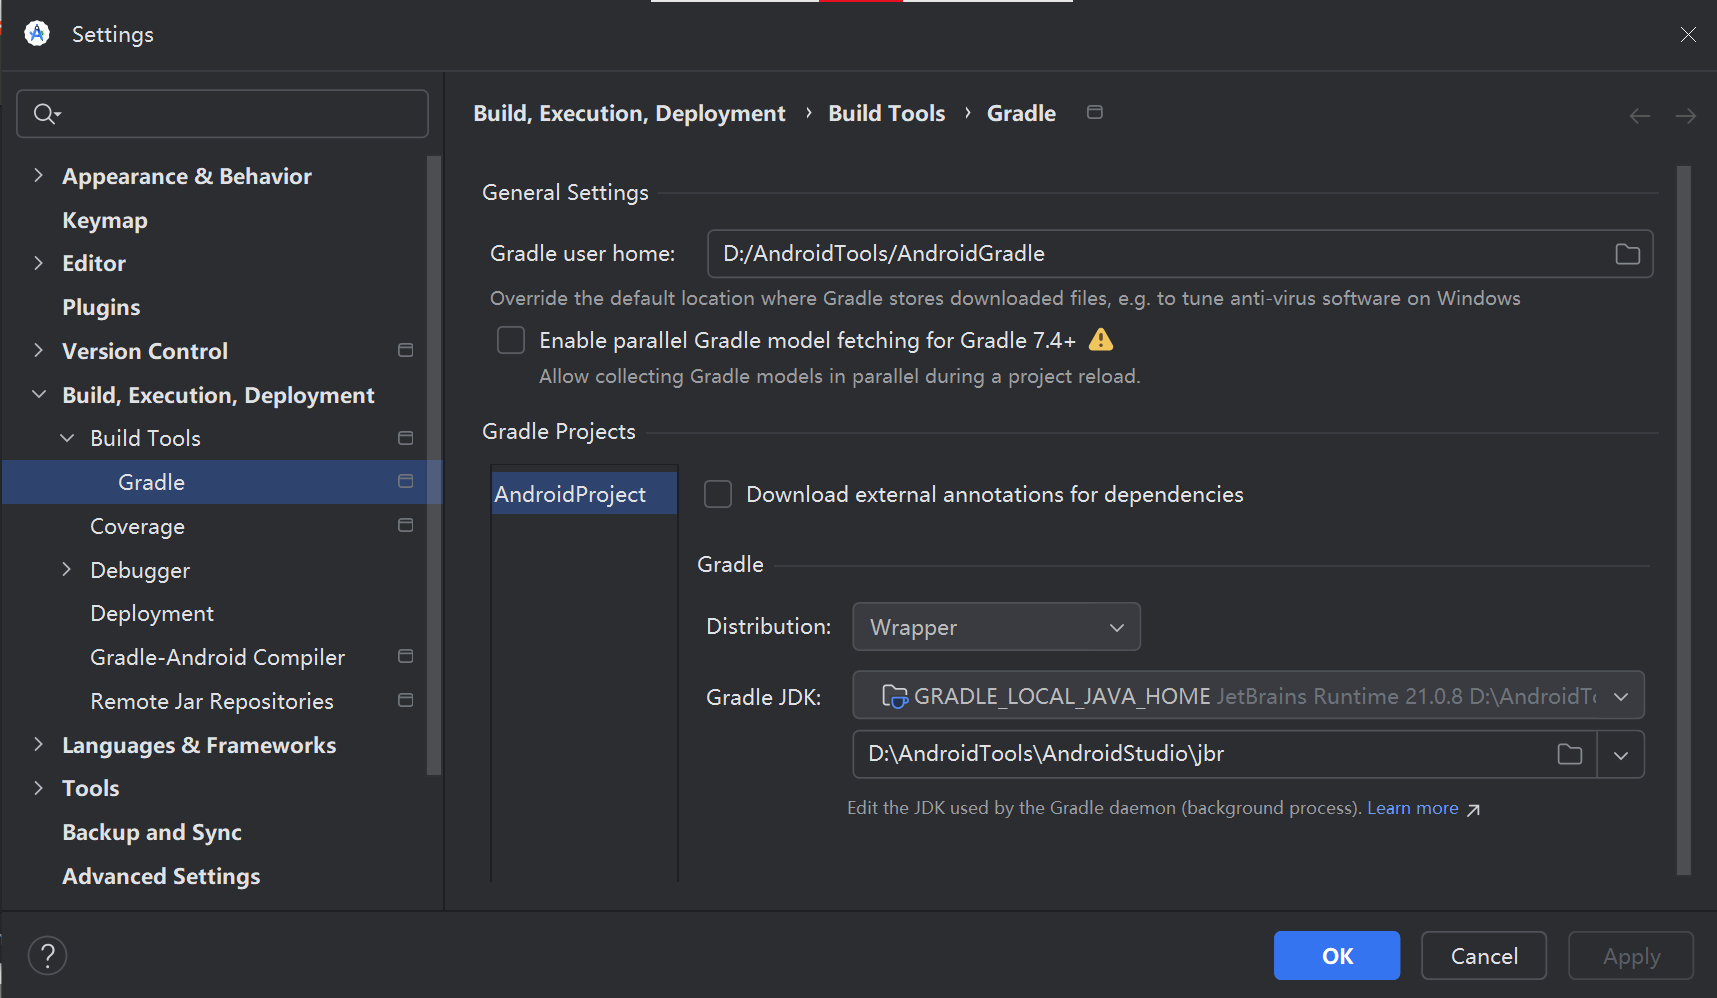Image resolution: width=1717 pixels, height=998 pixels.
Task: Open the Gradle JDK dropdown
Action: pos(1248,696)
